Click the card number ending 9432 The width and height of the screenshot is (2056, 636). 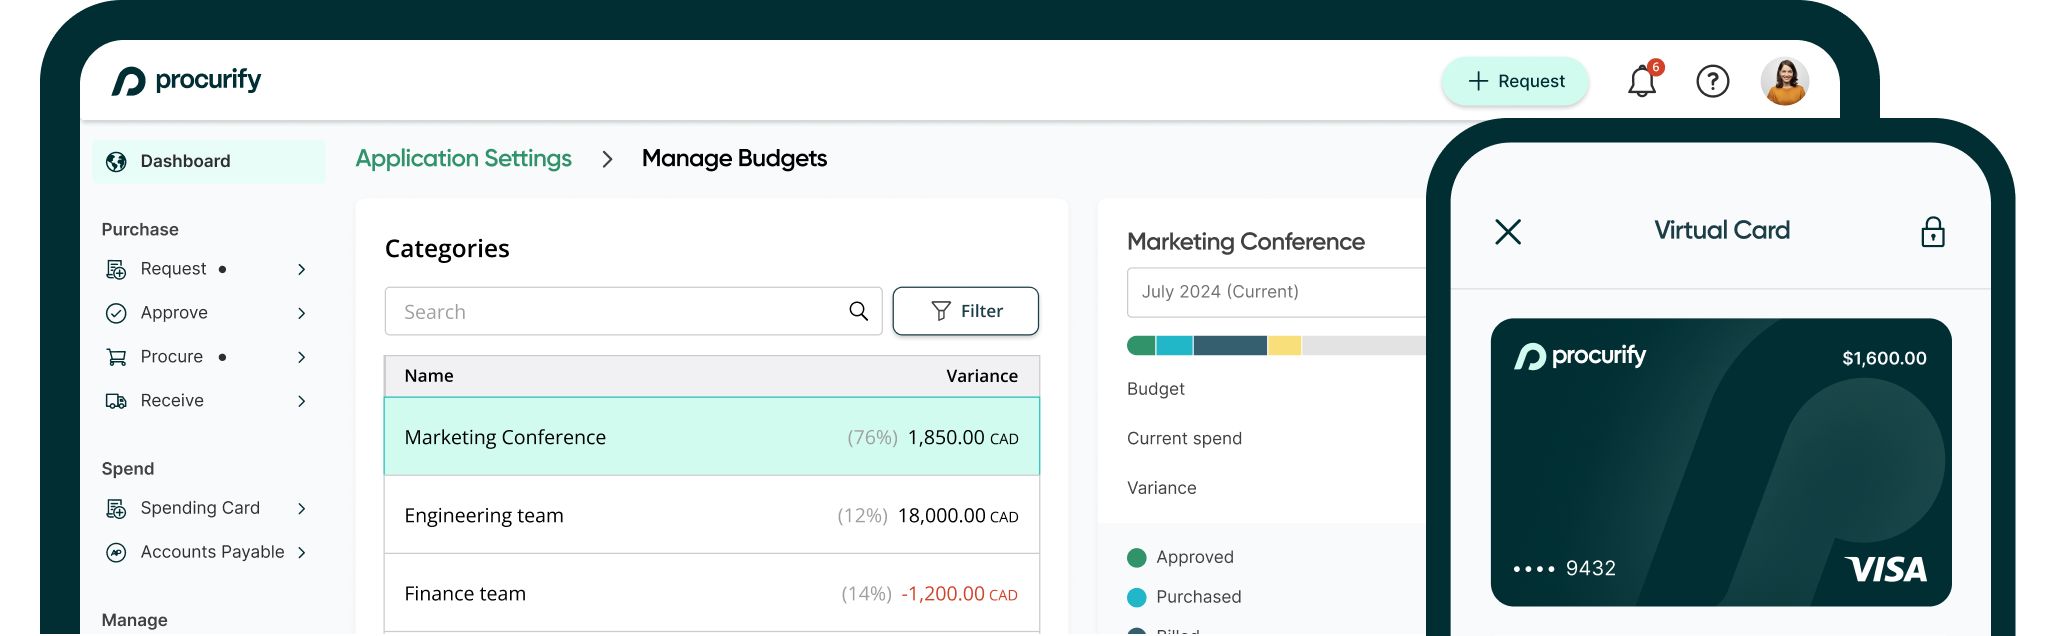coord(1564,568)
